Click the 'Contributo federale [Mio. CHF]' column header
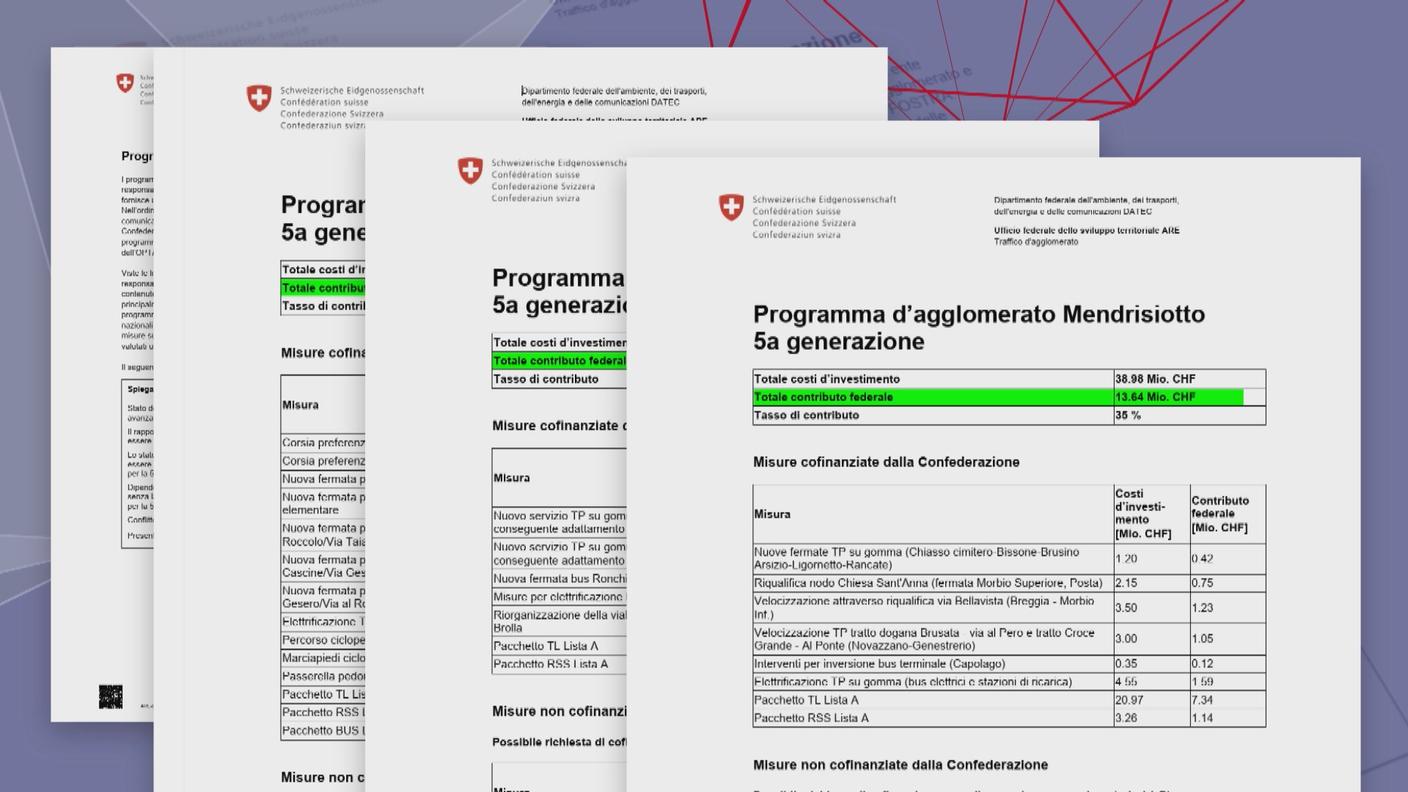 (1227, 514)
